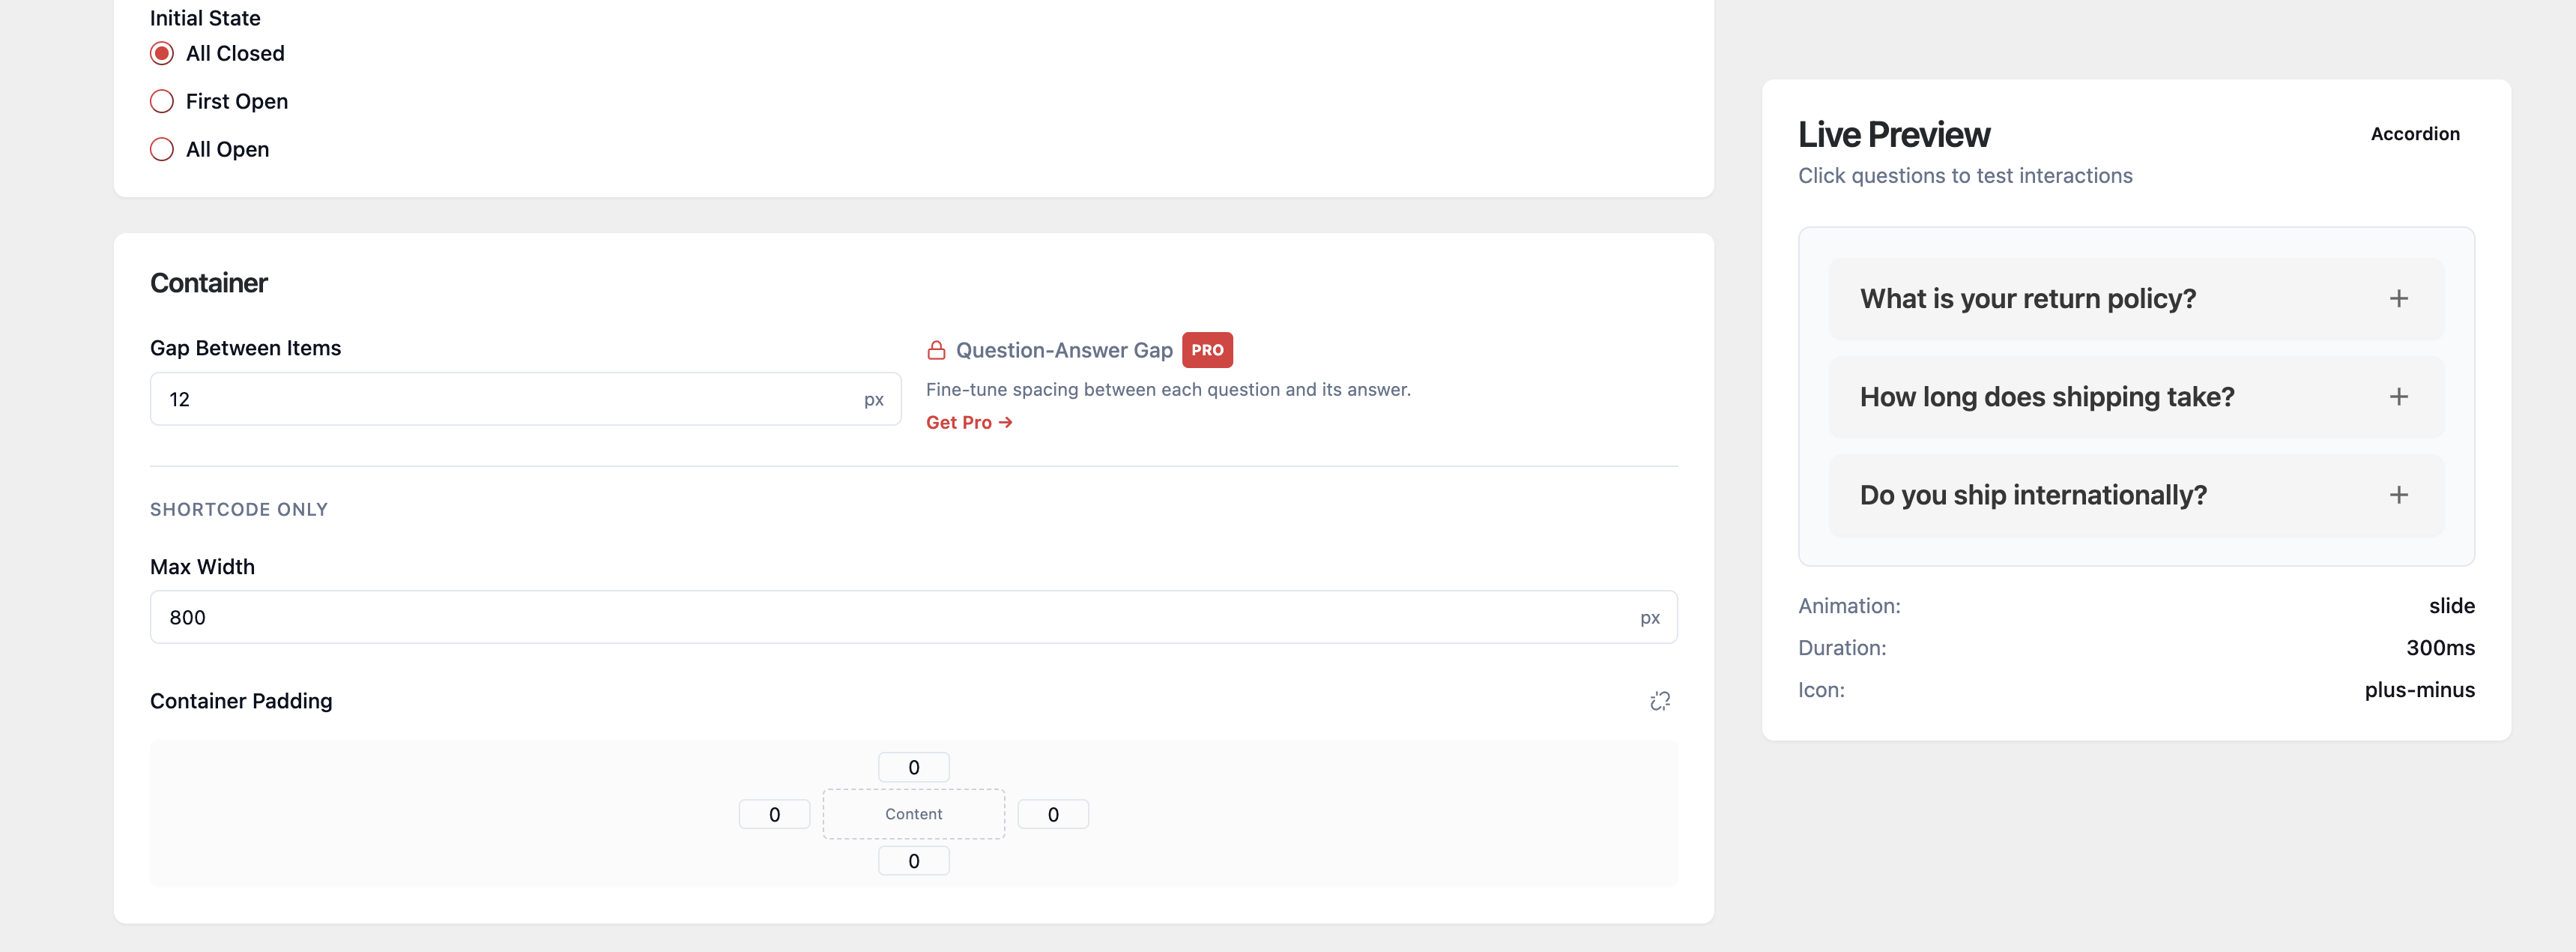Viewport: 2576px width, 952px height.
Task: Select the First Open initial state
Action: tap(162, 102)
